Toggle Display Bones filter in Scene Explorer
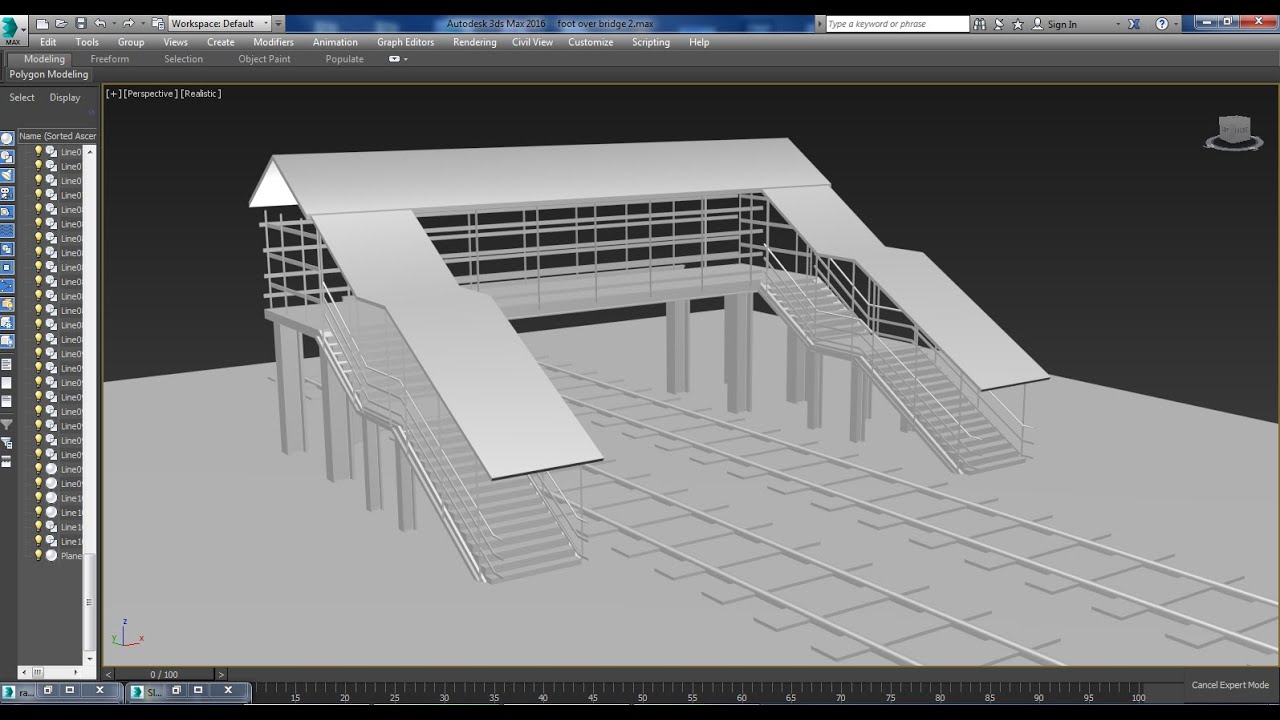 coord(7,286)
